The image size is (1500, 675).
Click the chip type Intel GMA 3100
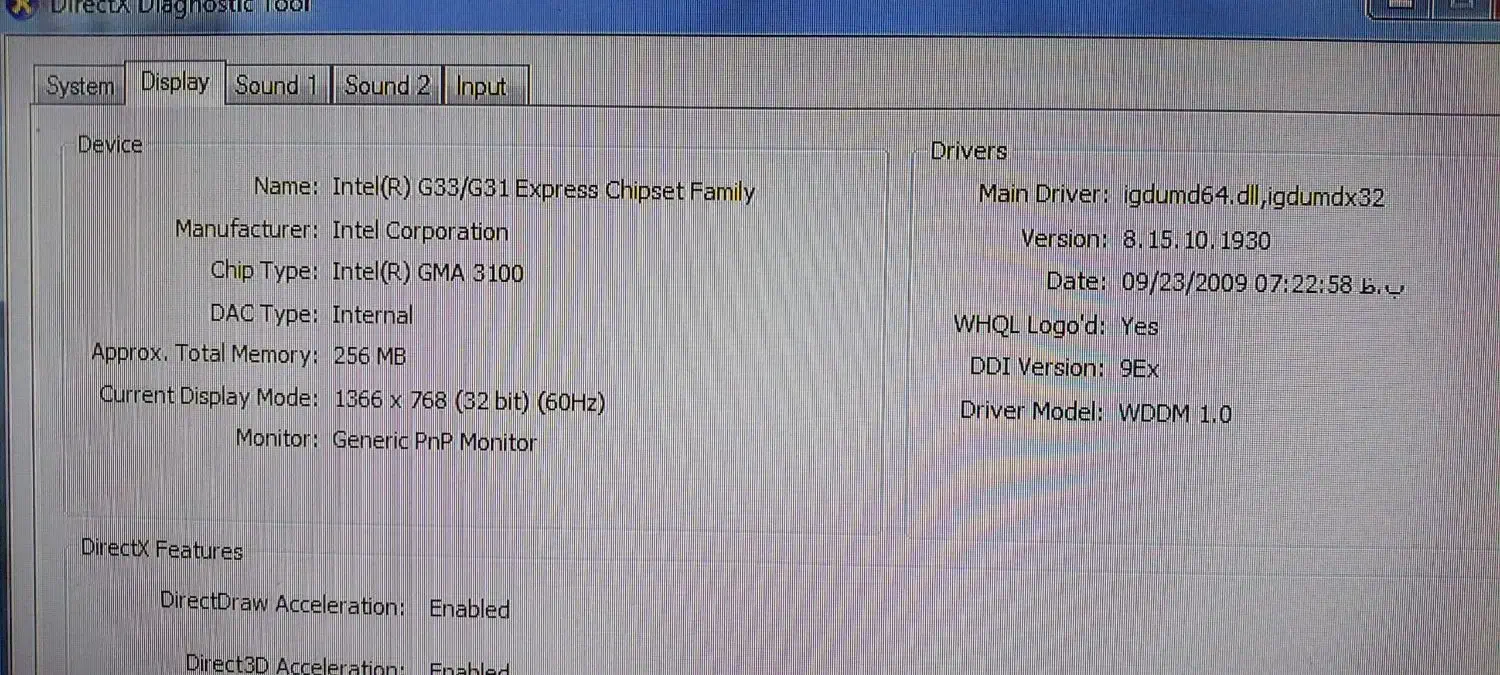427,273
